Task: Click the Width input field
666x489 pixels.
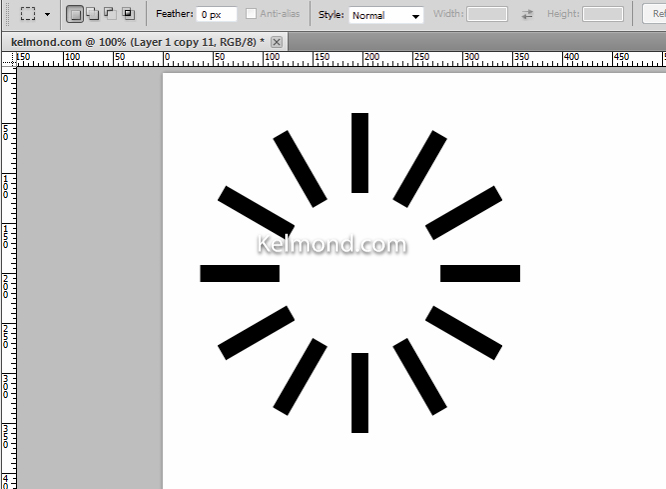Action: coord(487,14)
